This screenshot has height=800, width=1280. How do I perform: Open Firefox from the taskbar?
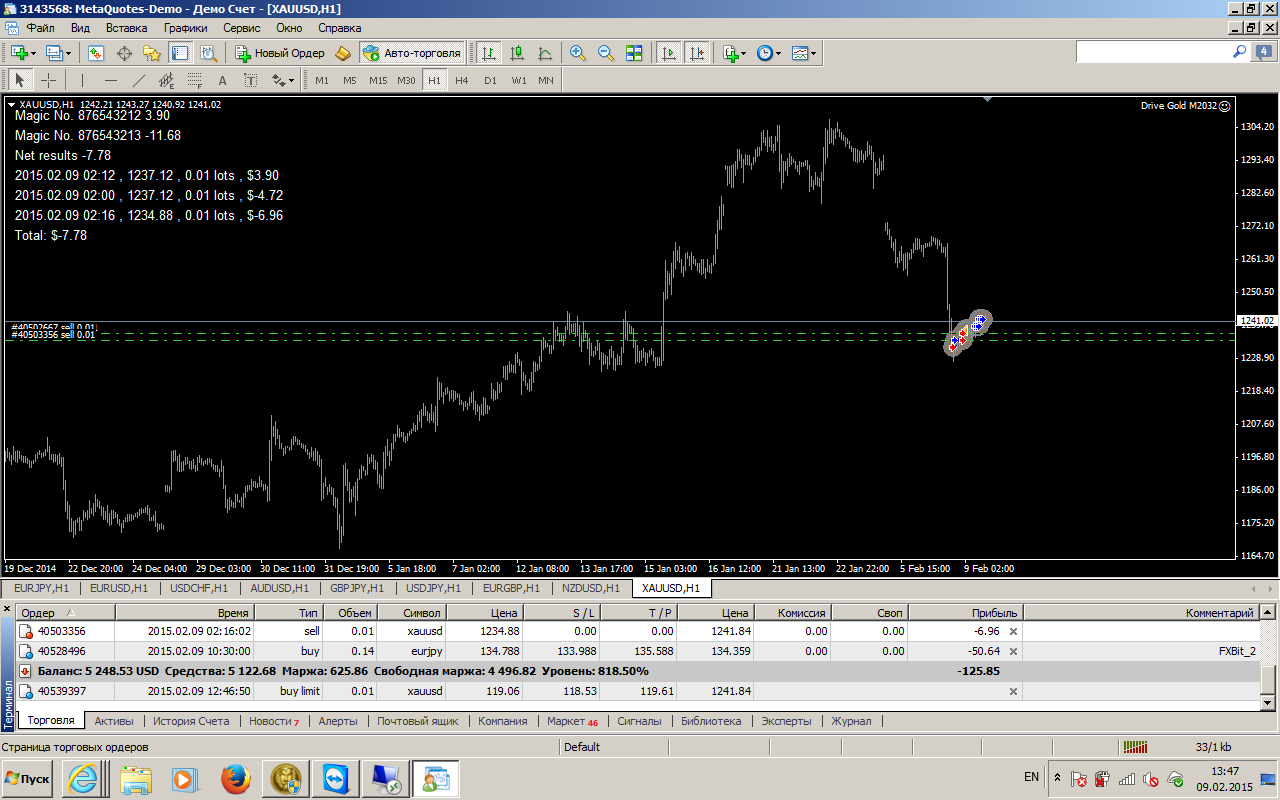pos(235,778)
